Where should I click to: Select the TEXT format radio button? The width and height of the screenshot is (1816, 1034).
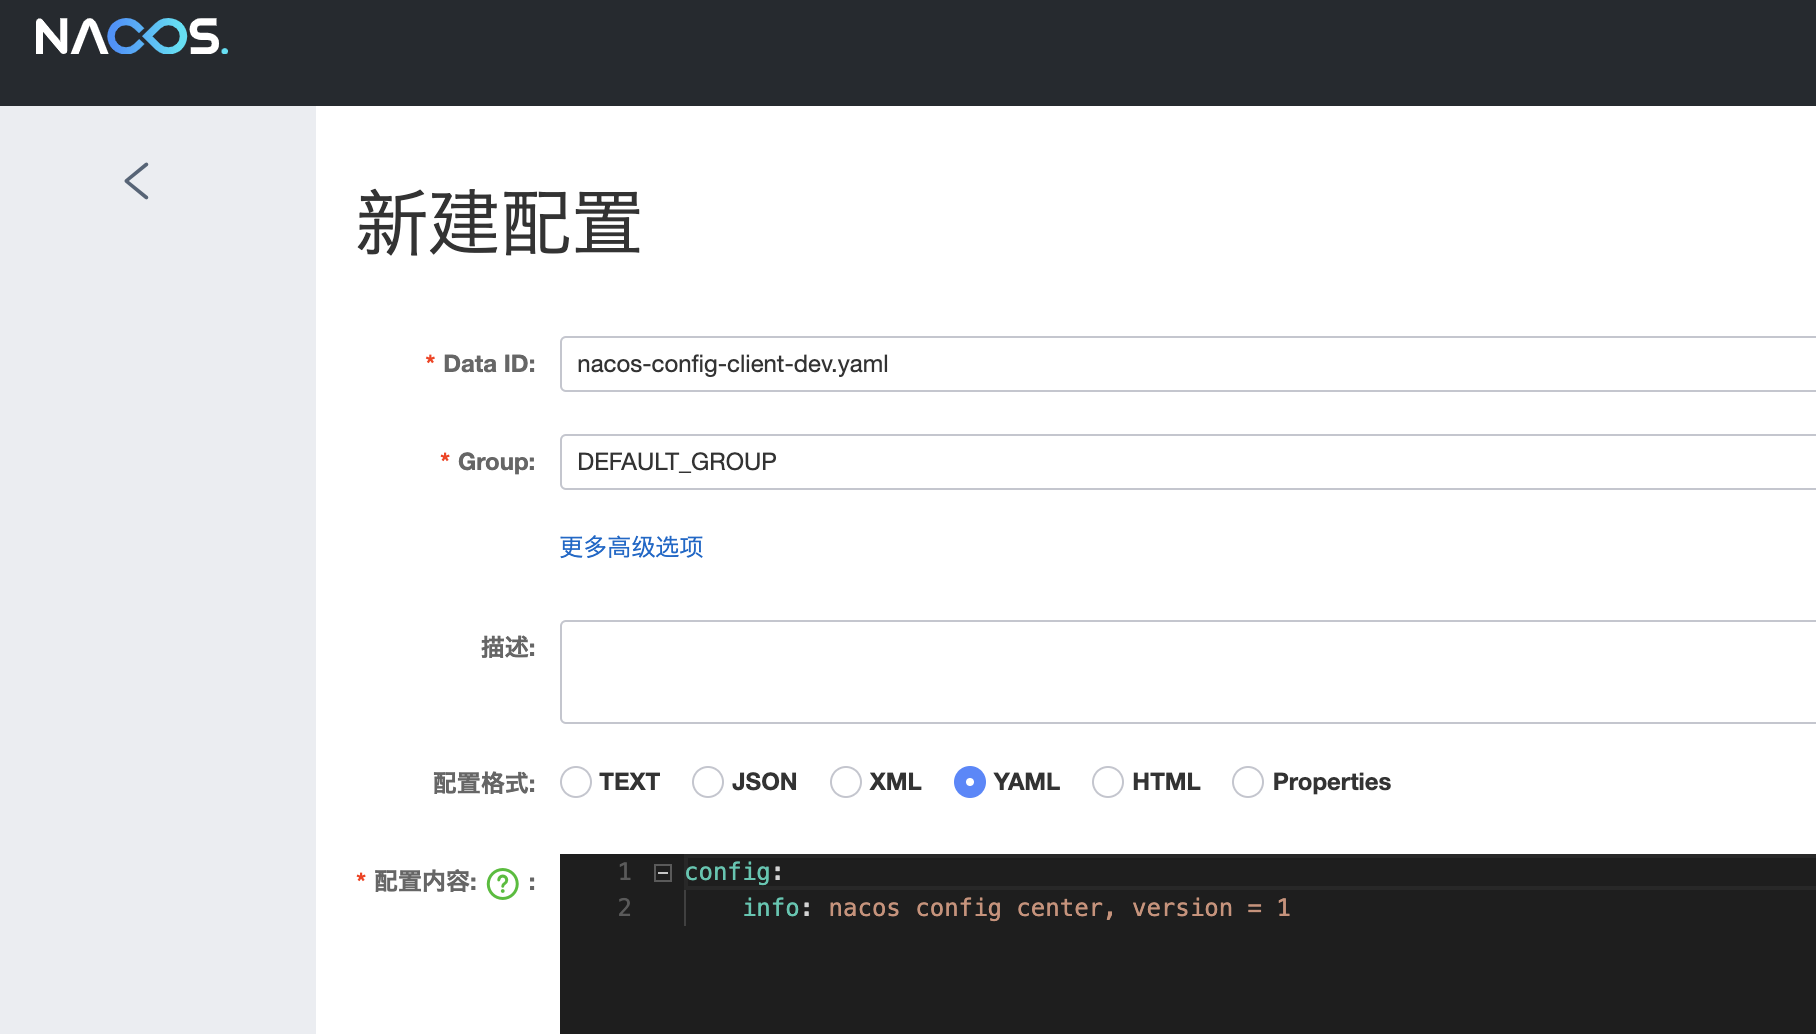point(576,782)
